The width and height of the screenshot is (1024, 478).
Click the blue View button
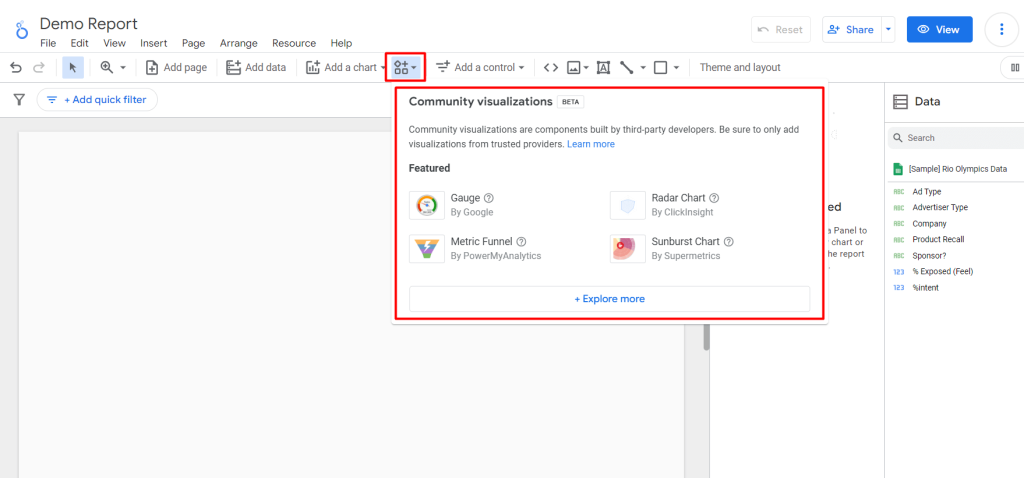click(939, 29)
